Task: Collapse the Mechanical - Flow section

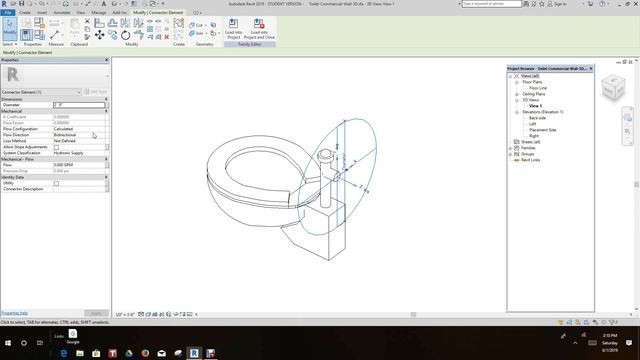Action: pos(106,159)
